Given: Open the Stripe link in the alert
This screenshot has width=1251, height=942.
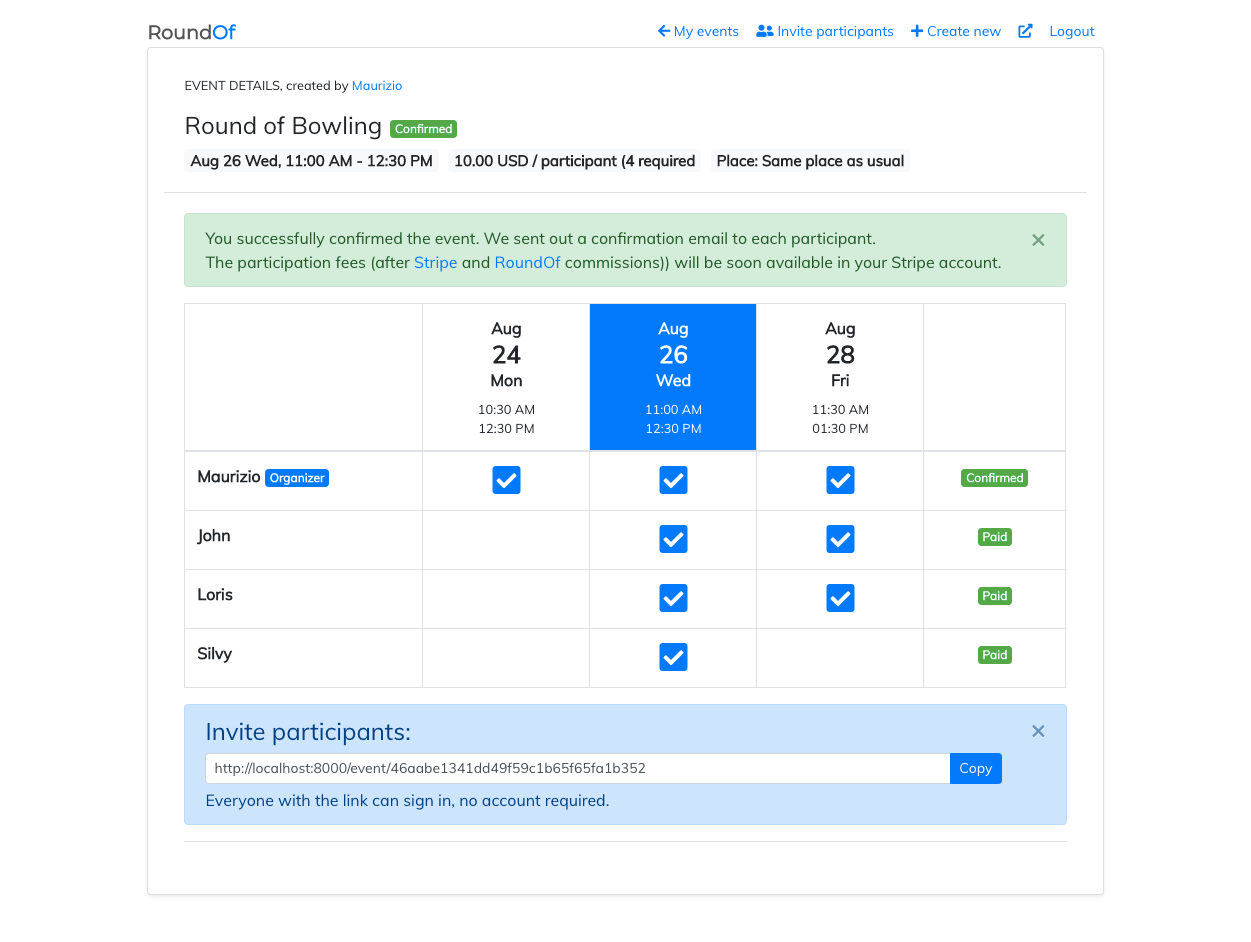Looking at the screenshot, I should pos(435,263).
